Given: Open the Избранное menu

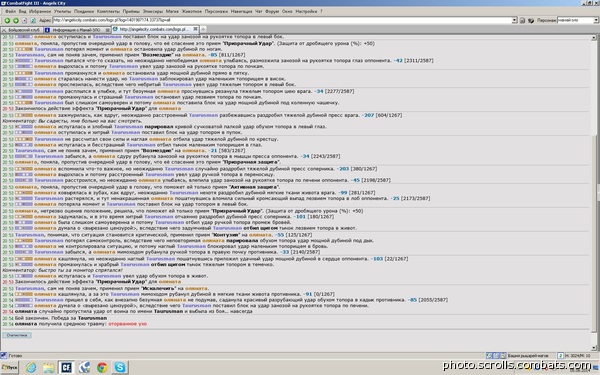Looking at the screenshot, I should [x=40, y=11].
